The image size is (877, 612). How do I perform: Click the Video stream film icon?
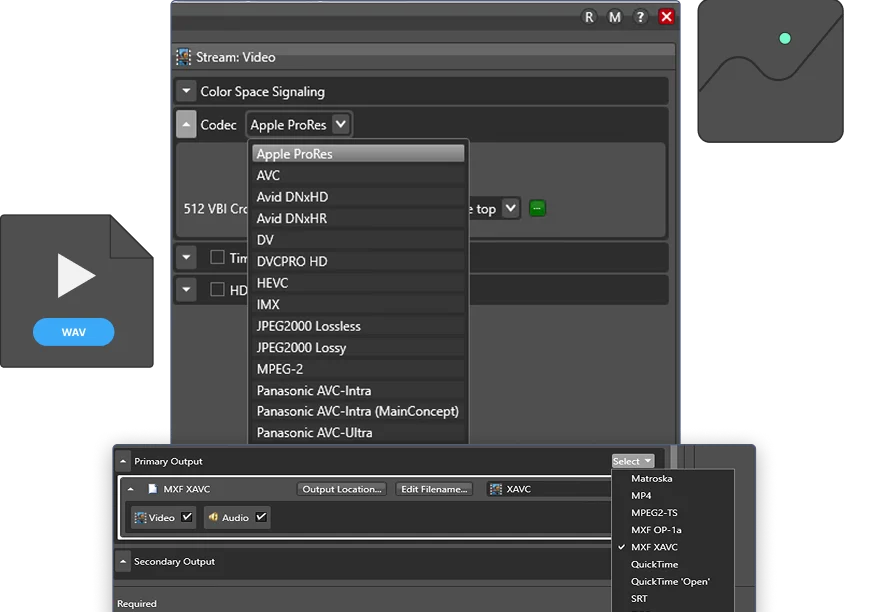pyautogui.click(x=140, y=517)
